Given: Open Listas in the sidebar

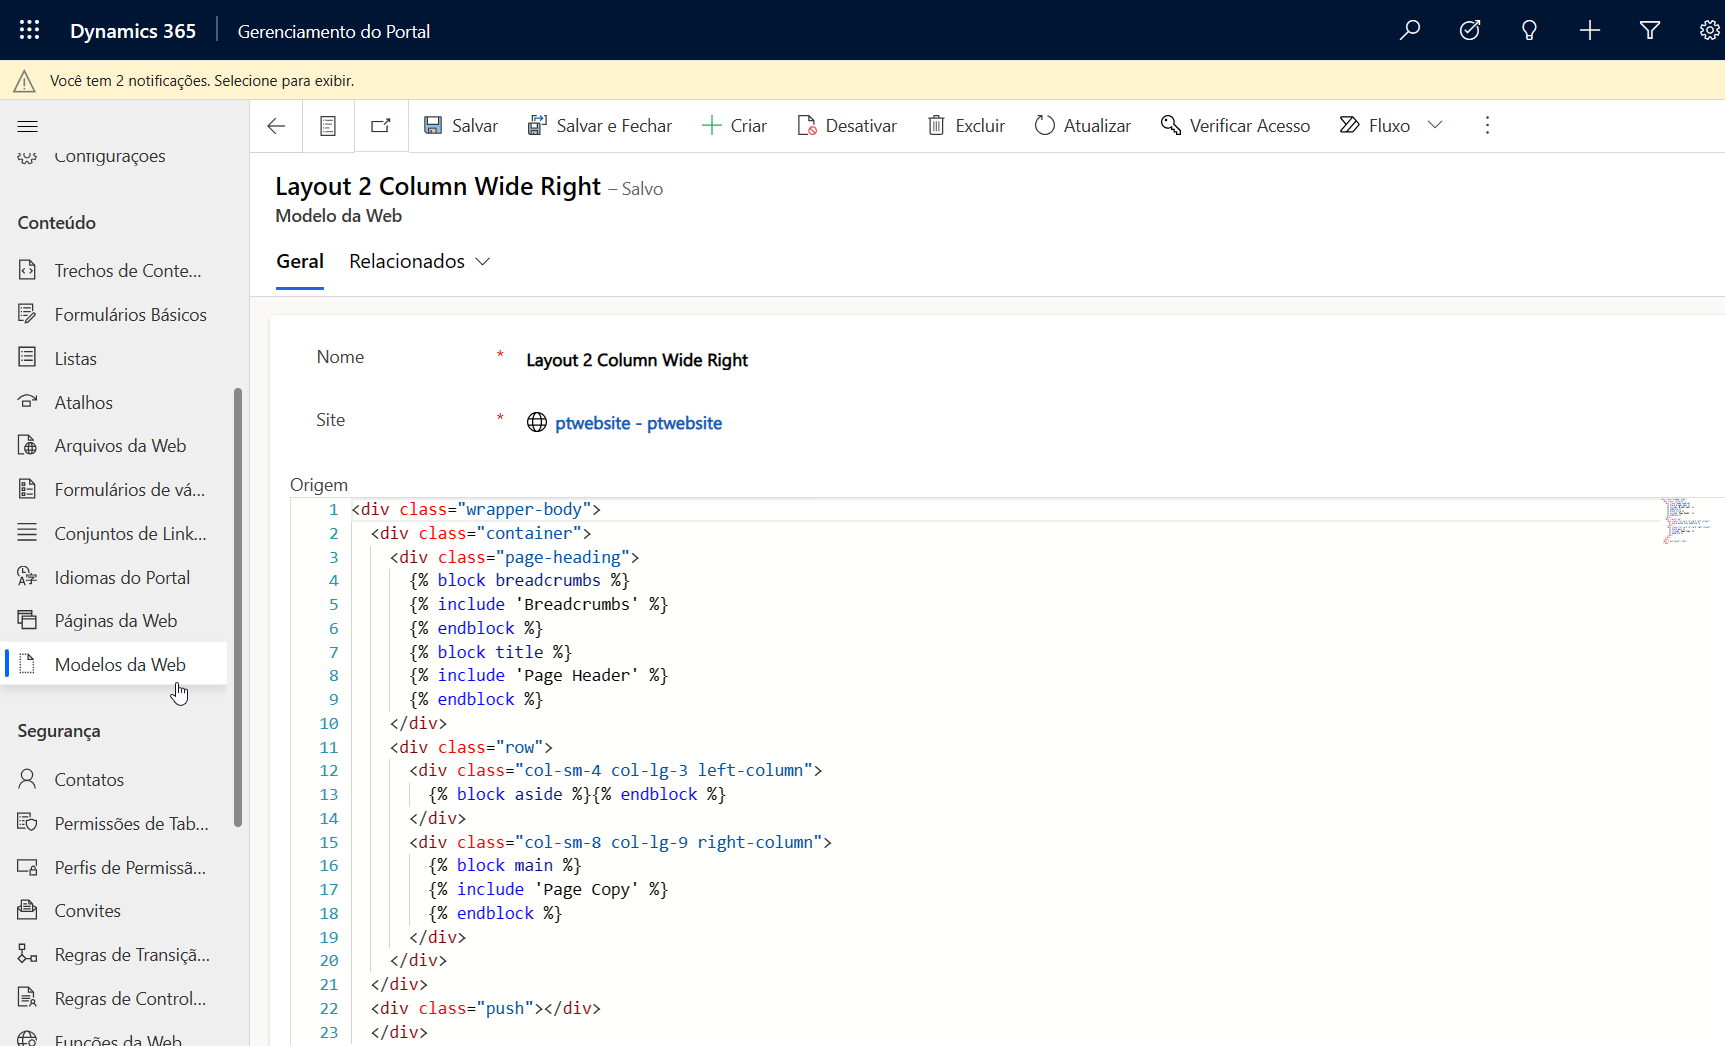Looking at the screenshot, I should point(114,359).
